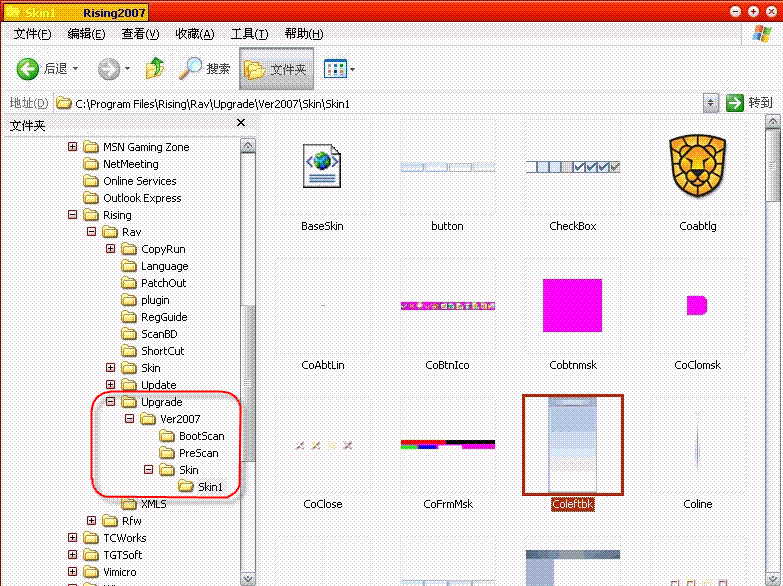Collapse the Upgrade folder node
783x586 pixels.
pos(110,401)
